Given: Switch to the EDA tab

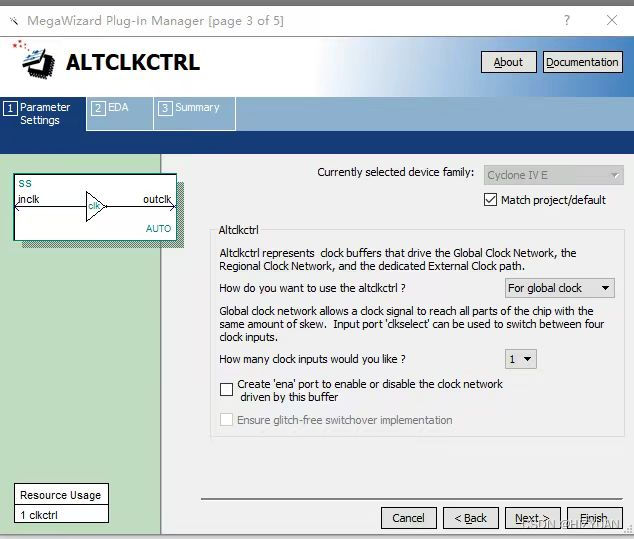Looking at the screenshot, I should point(120,114).
